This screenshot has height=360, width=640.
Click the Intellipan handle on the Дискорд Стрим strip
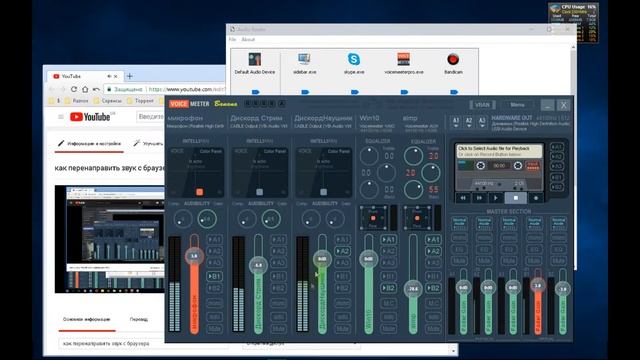pos(259,192)
